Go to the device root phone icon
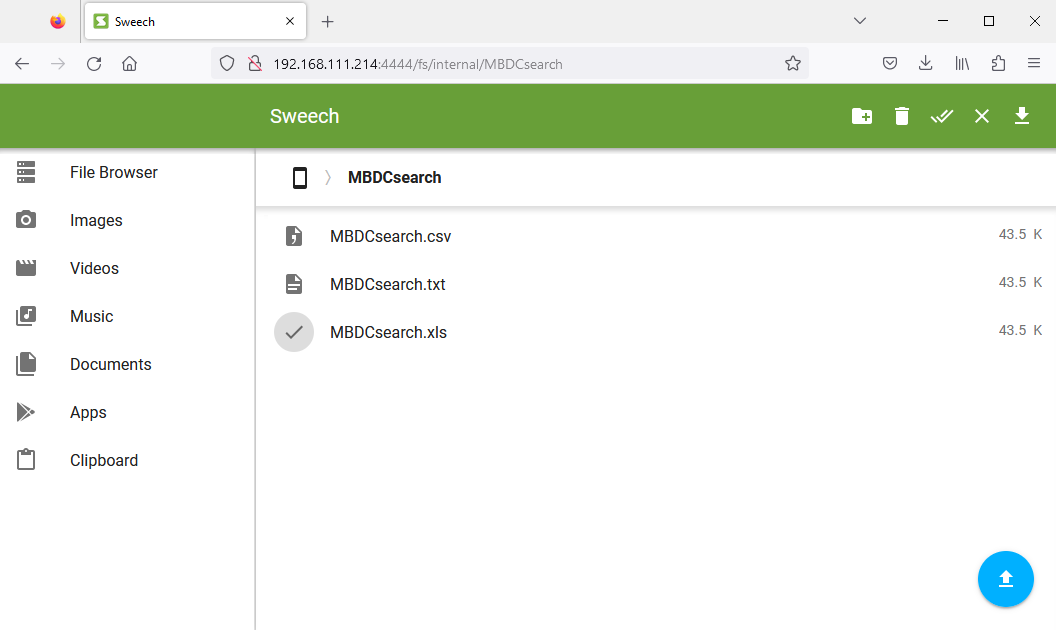This screenshot has width=1056, height=630. point(300,178)
